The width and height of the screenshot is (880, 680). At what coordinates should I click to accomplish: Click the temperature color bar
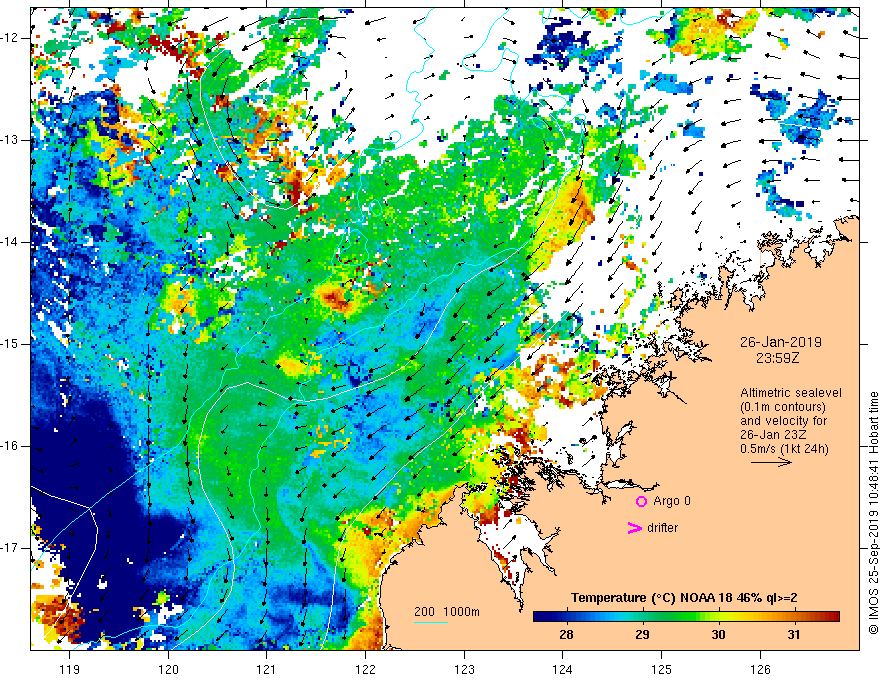(x=686, y=616)
